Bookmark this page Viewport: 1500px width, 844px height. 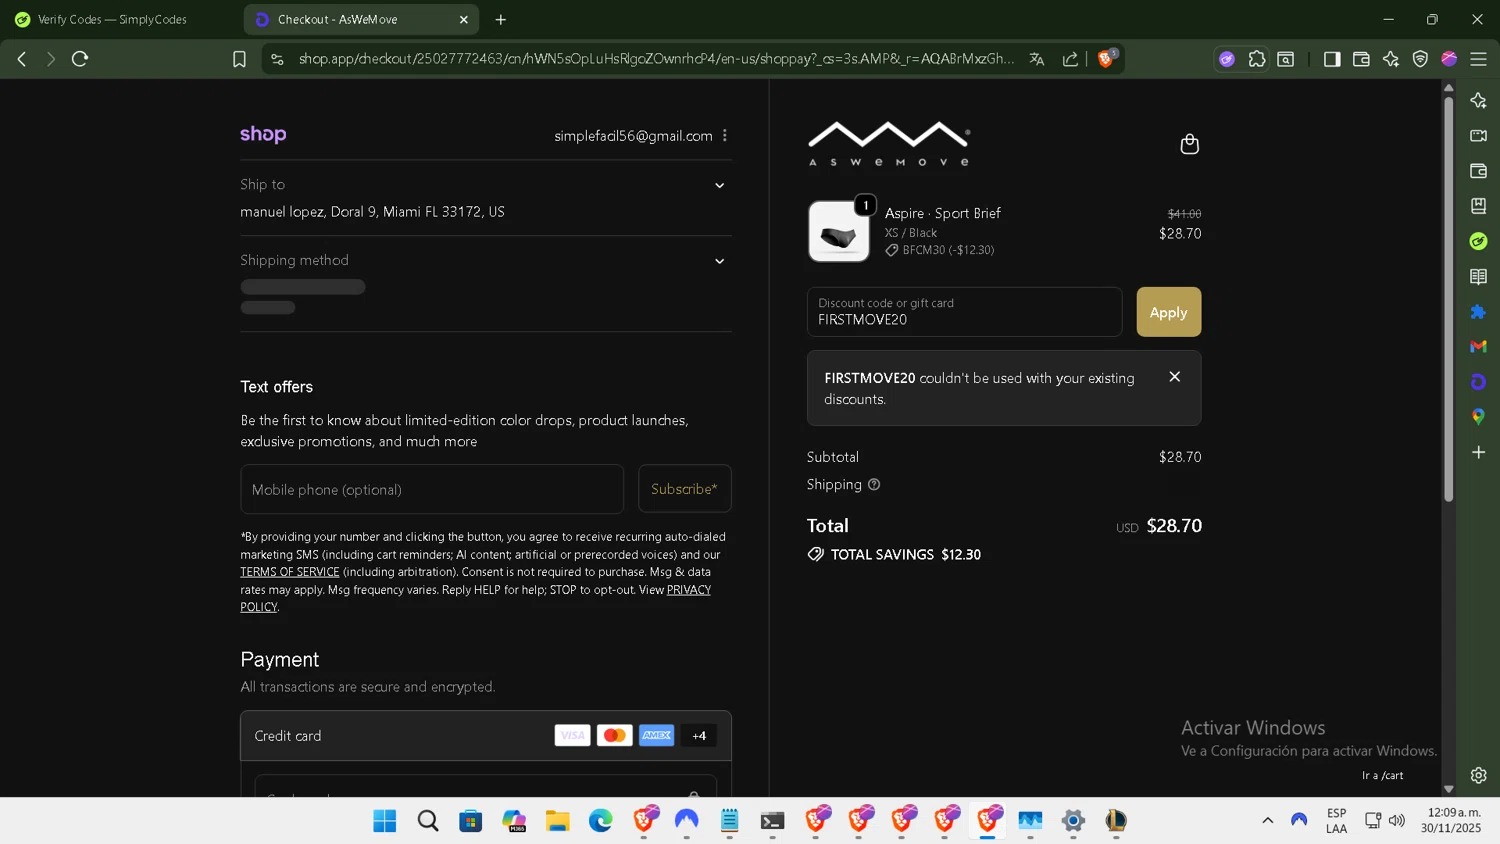coord(239,59)
